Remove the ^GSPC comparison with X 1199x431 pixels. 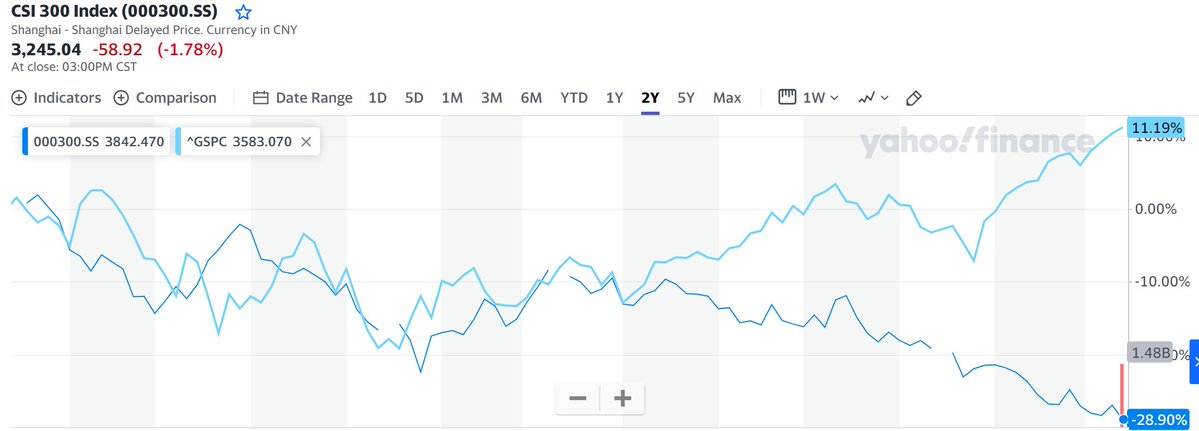coord(305,142)
